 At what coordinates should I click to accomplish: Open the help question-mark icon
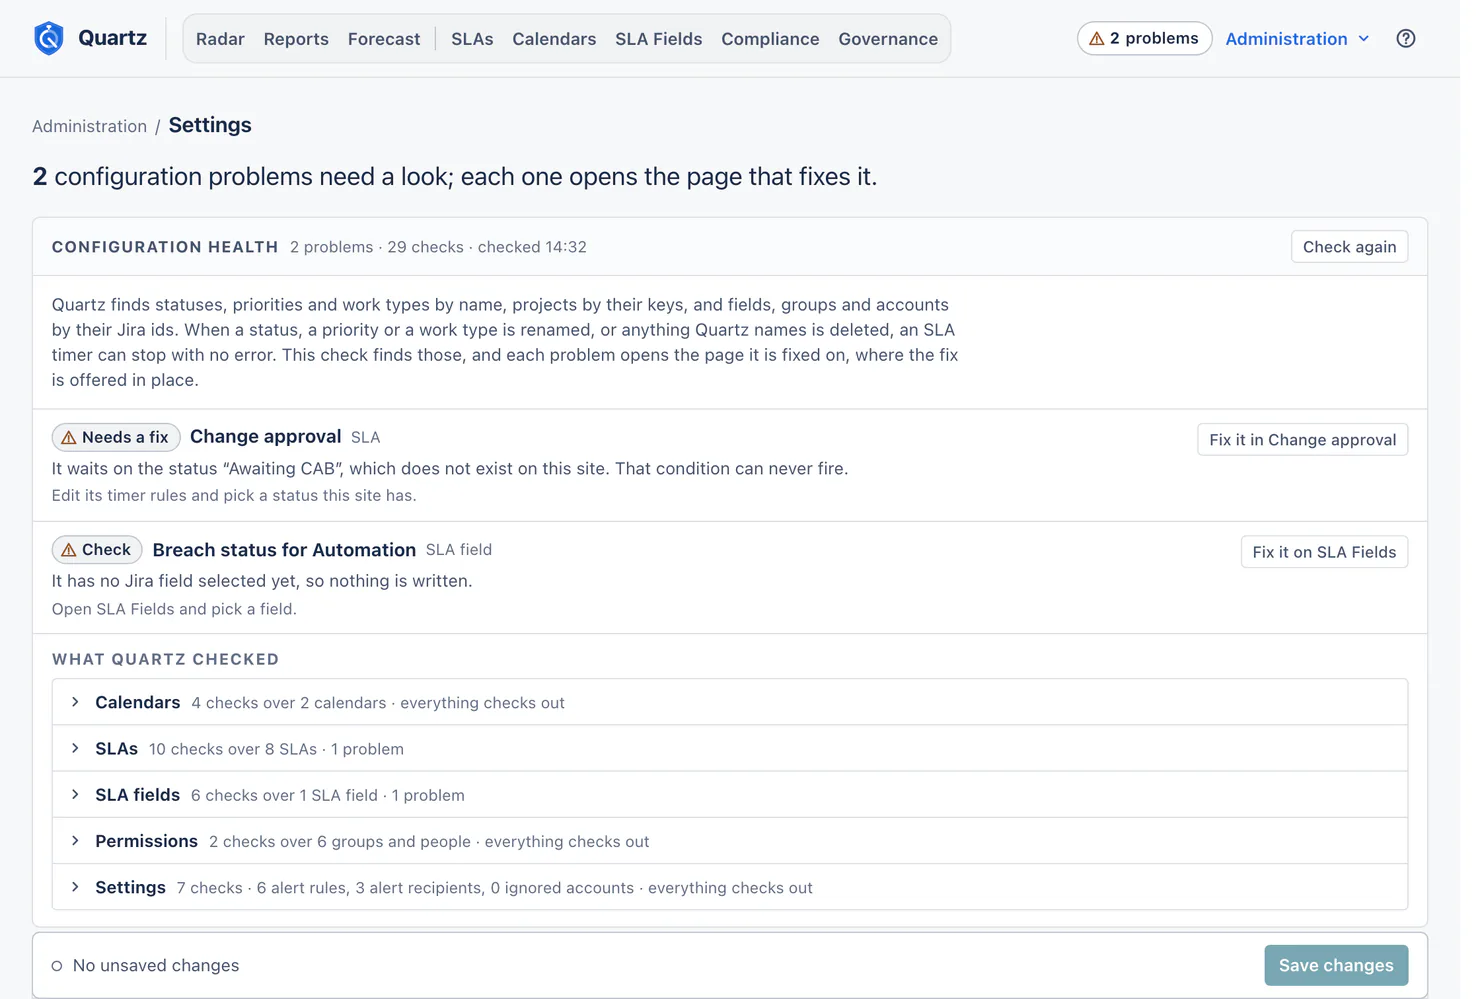coord(1405,39)
